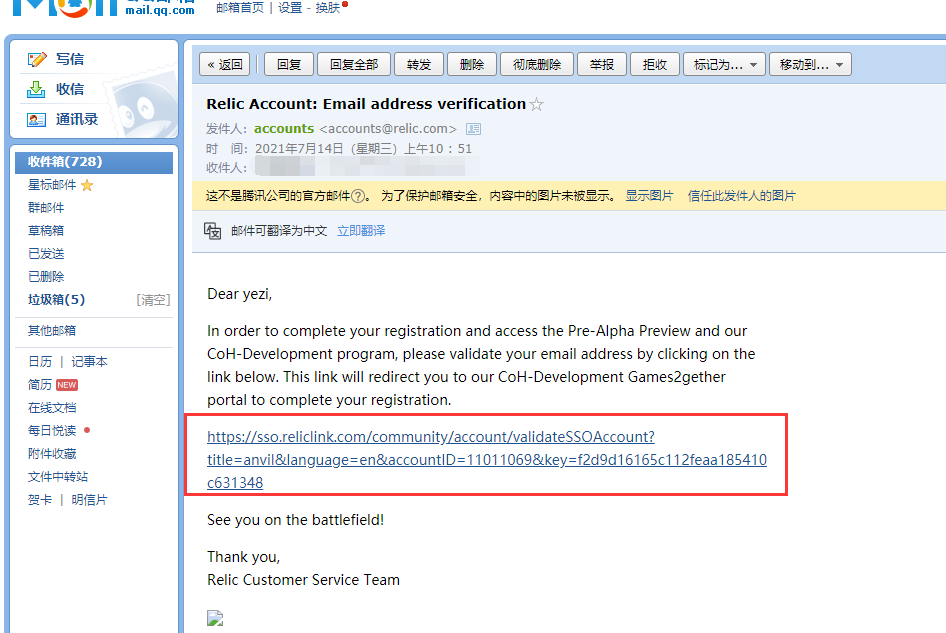Click the 返回 back button
The width and height of the screenshot is (946, 633).
[x=224, y=65]
